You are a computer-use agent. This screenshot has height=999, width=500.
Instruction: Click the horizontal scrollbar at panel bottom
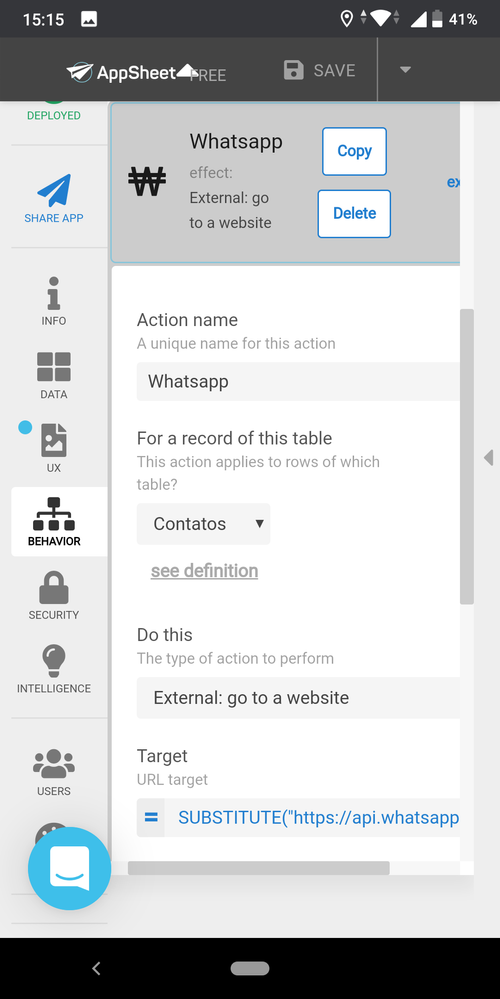click(259, 868)
